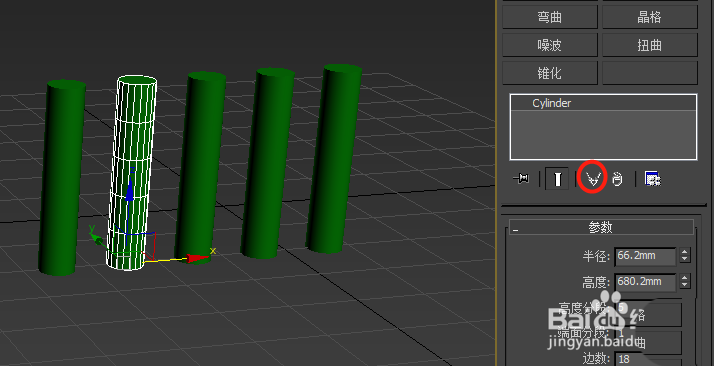Screen dimensions: 714x366
Task: Select Cylinder in the modifier stack
Action: coord(603,103)
